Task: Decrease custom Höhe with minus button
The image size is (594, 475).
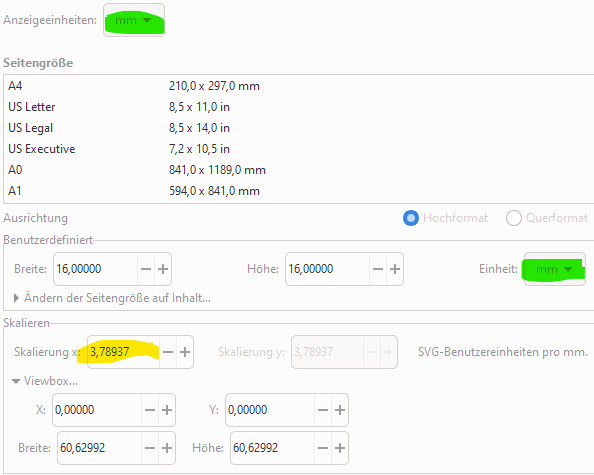Action: (378, 269)
